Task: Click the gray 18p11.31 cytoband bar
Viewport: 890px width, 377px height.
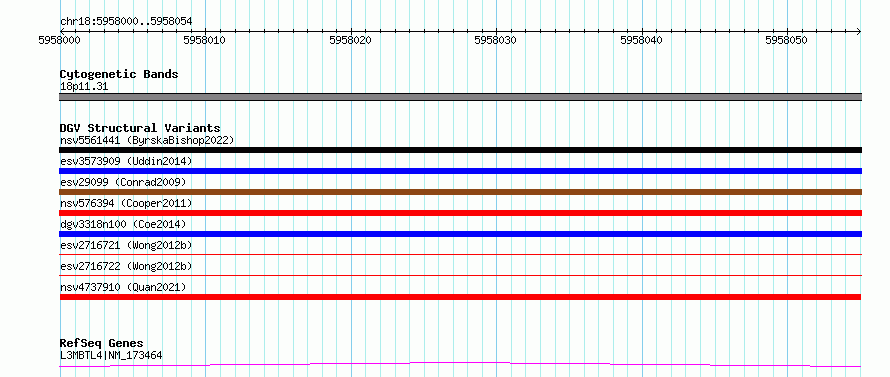Action: tap(460, 97)
